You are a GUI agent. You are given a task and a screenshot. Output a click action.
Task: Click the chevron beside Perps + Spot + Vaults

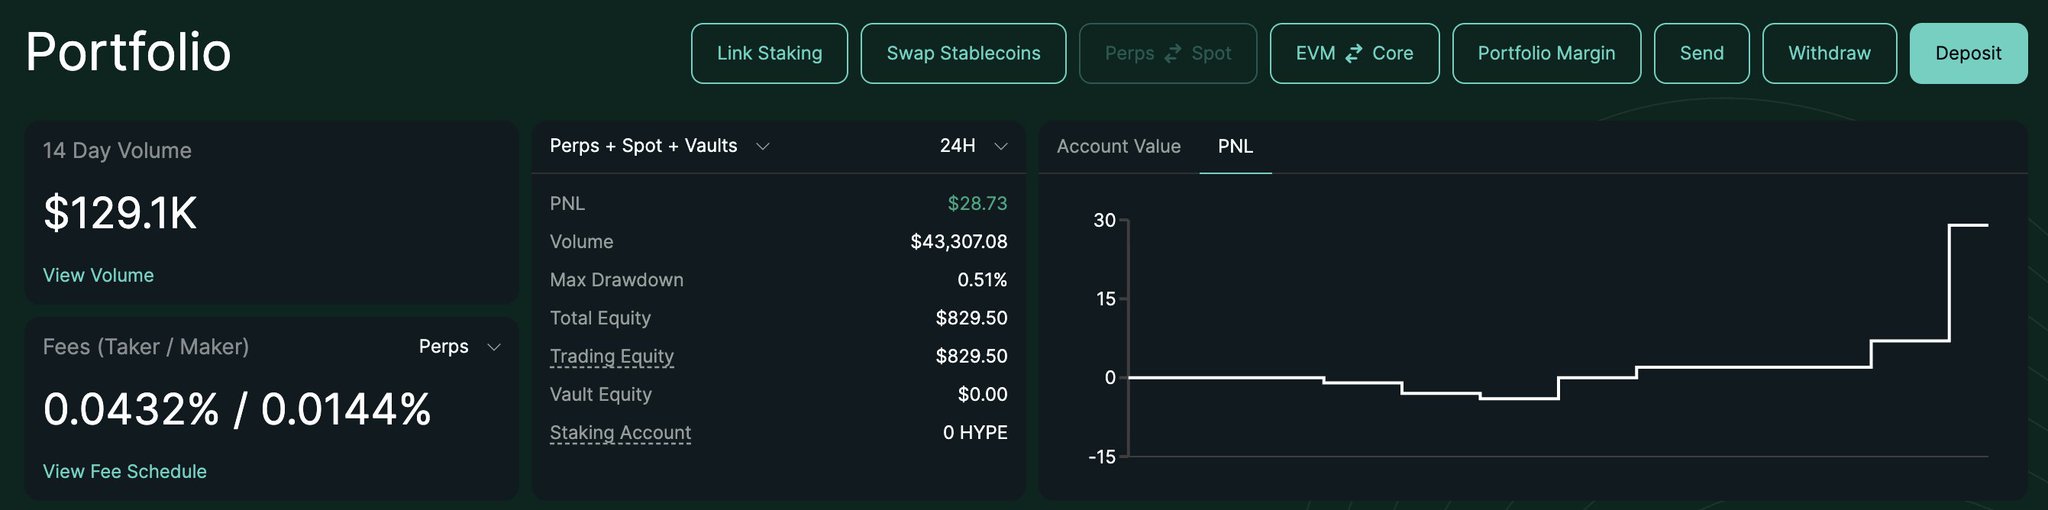tap(762, 146)
